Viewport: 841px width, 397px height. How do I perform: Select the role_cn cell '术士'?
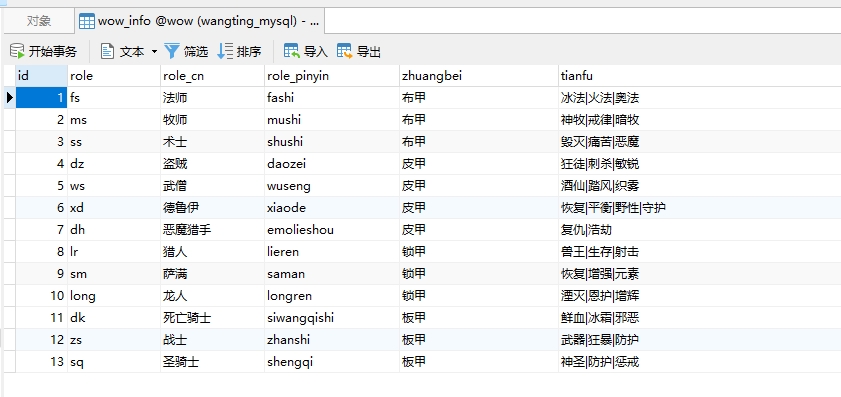pos(212,142)
